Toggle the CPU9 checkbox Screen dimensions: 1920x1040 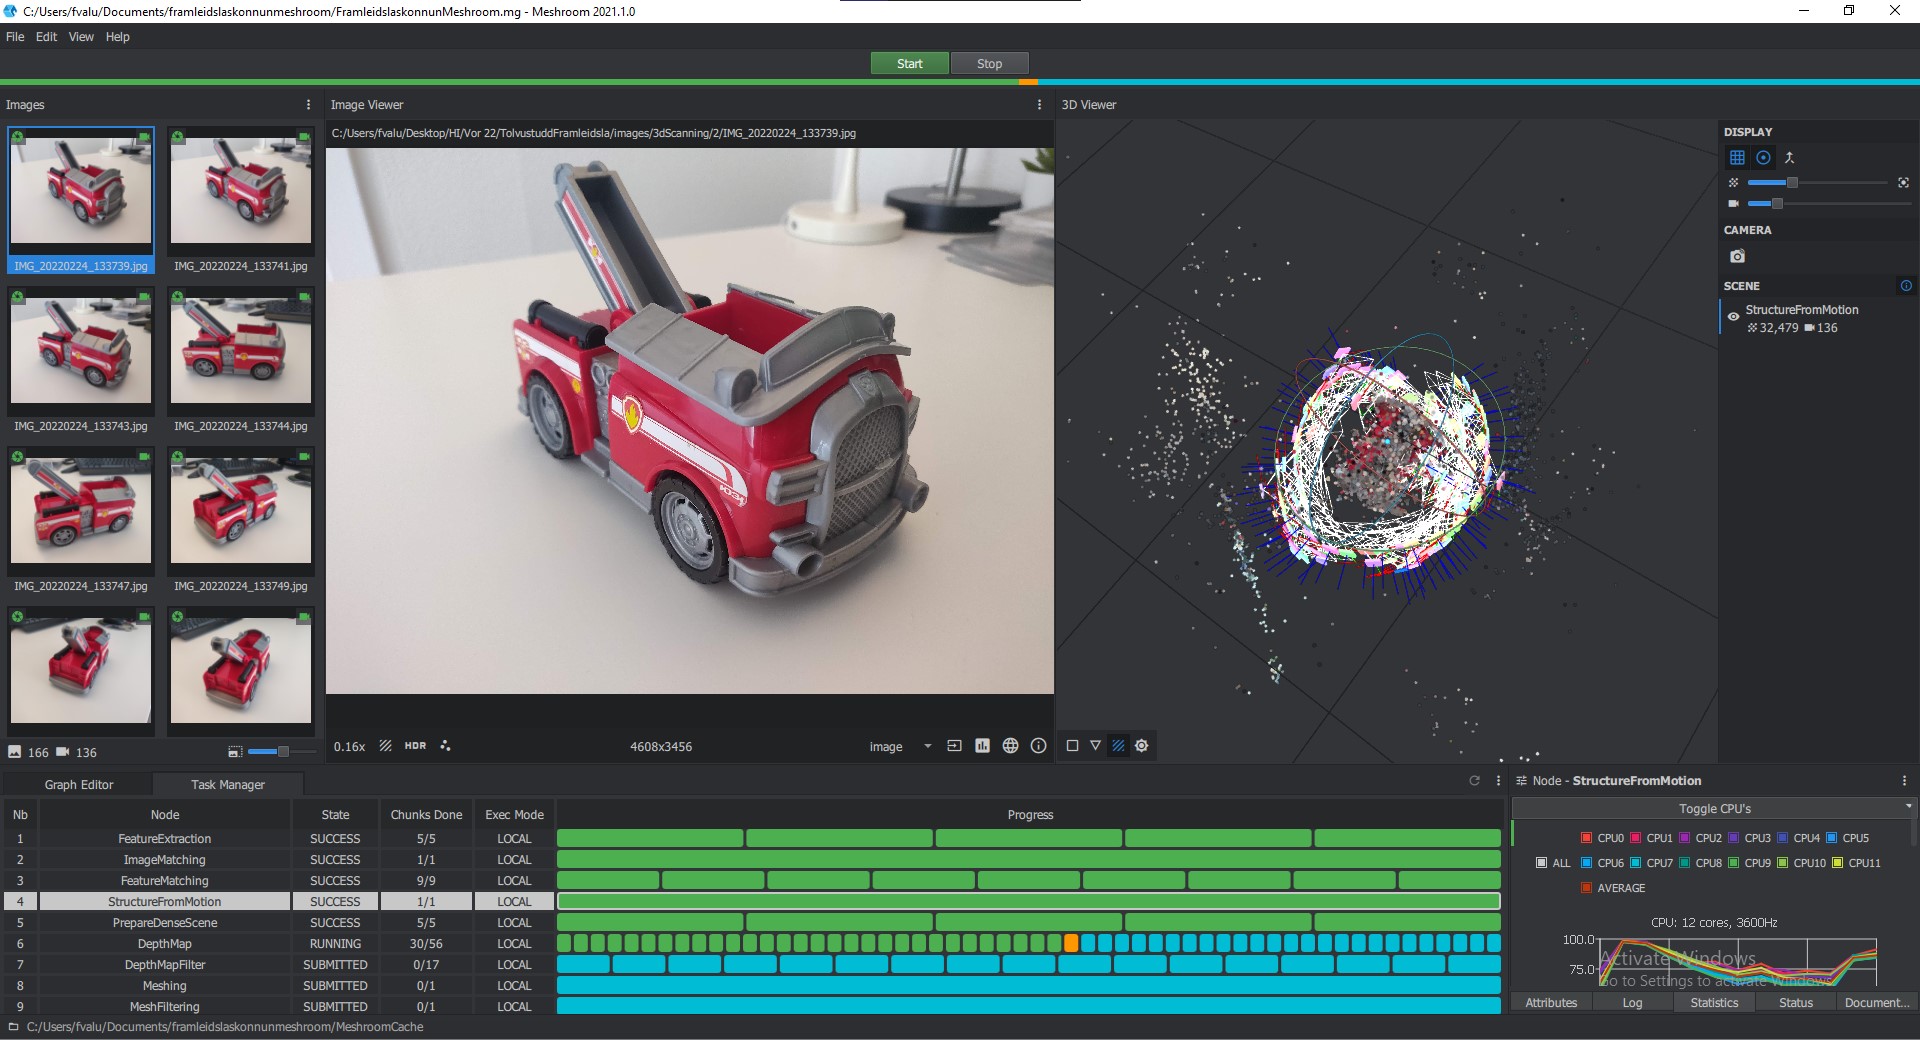click(x=1733, y=863)
